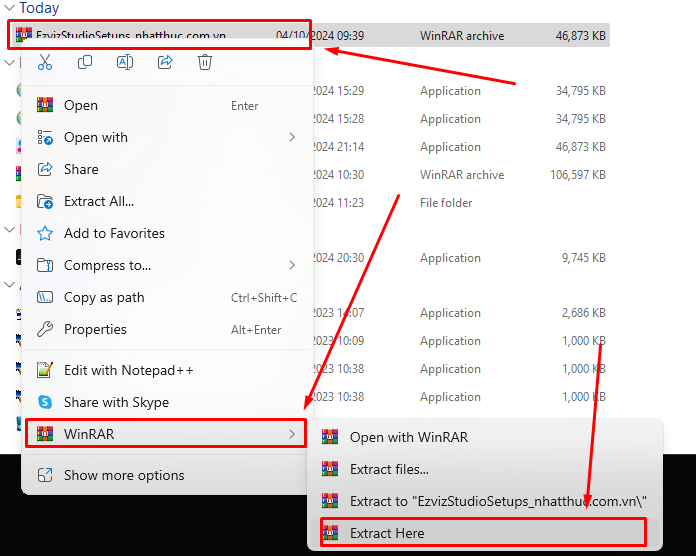Collapse the Today group chevron
This screenshot has width=696, height=556.
(x=9, y=8)
